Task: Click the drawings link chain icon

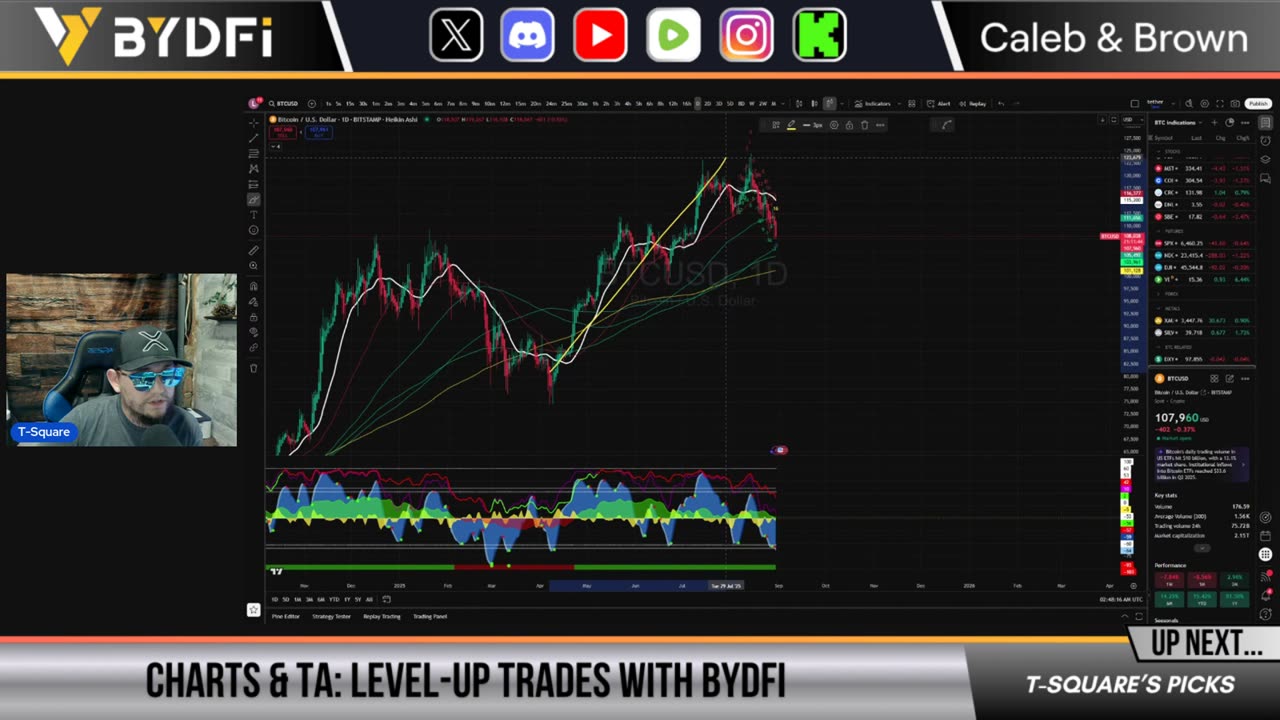Action: (254, 347)
